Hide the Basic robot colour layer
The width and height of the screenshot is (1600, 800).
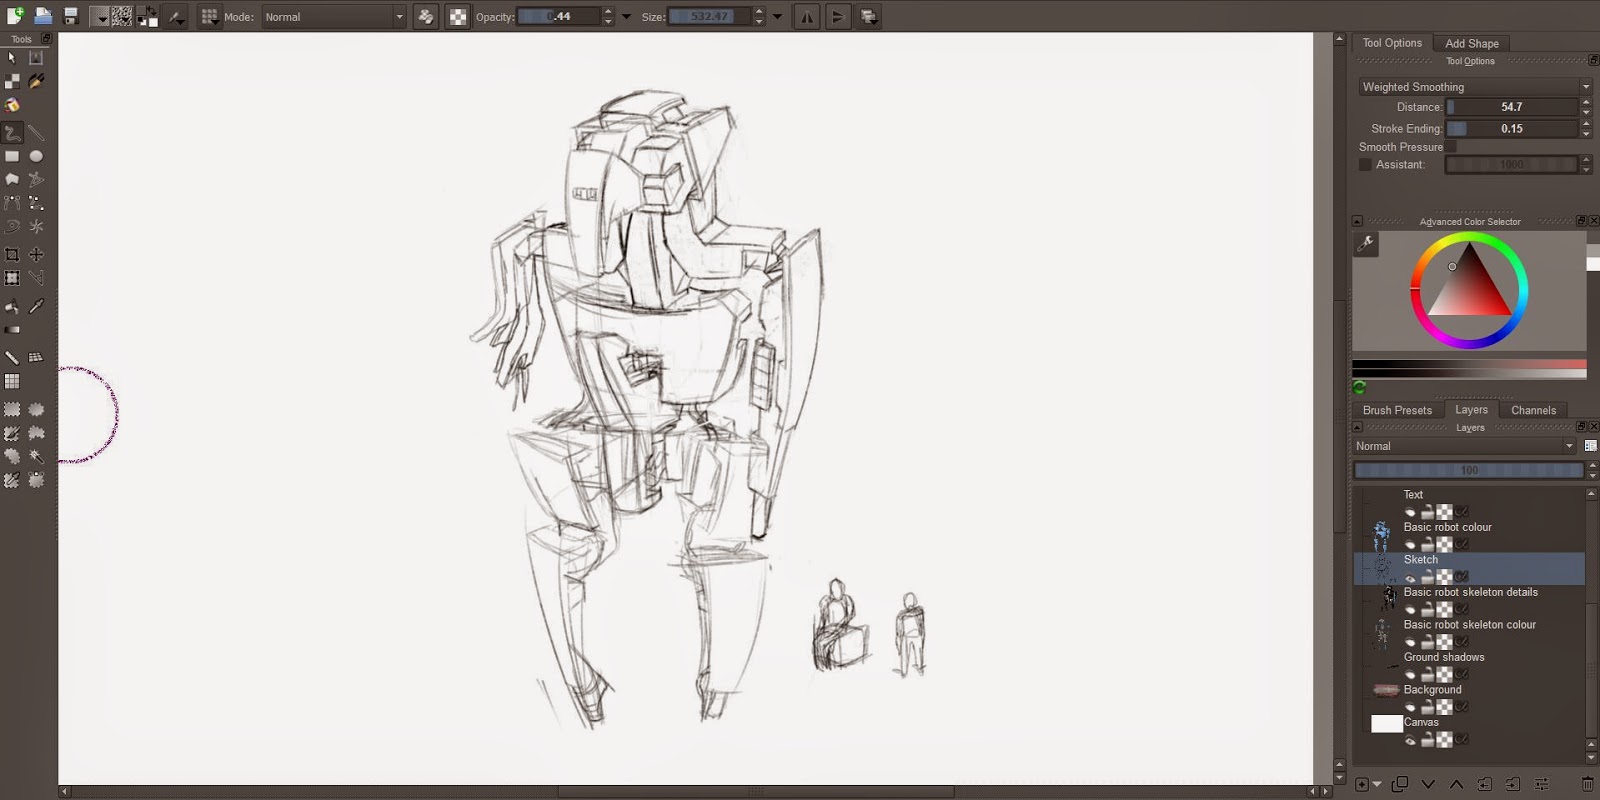point(1410,544)
